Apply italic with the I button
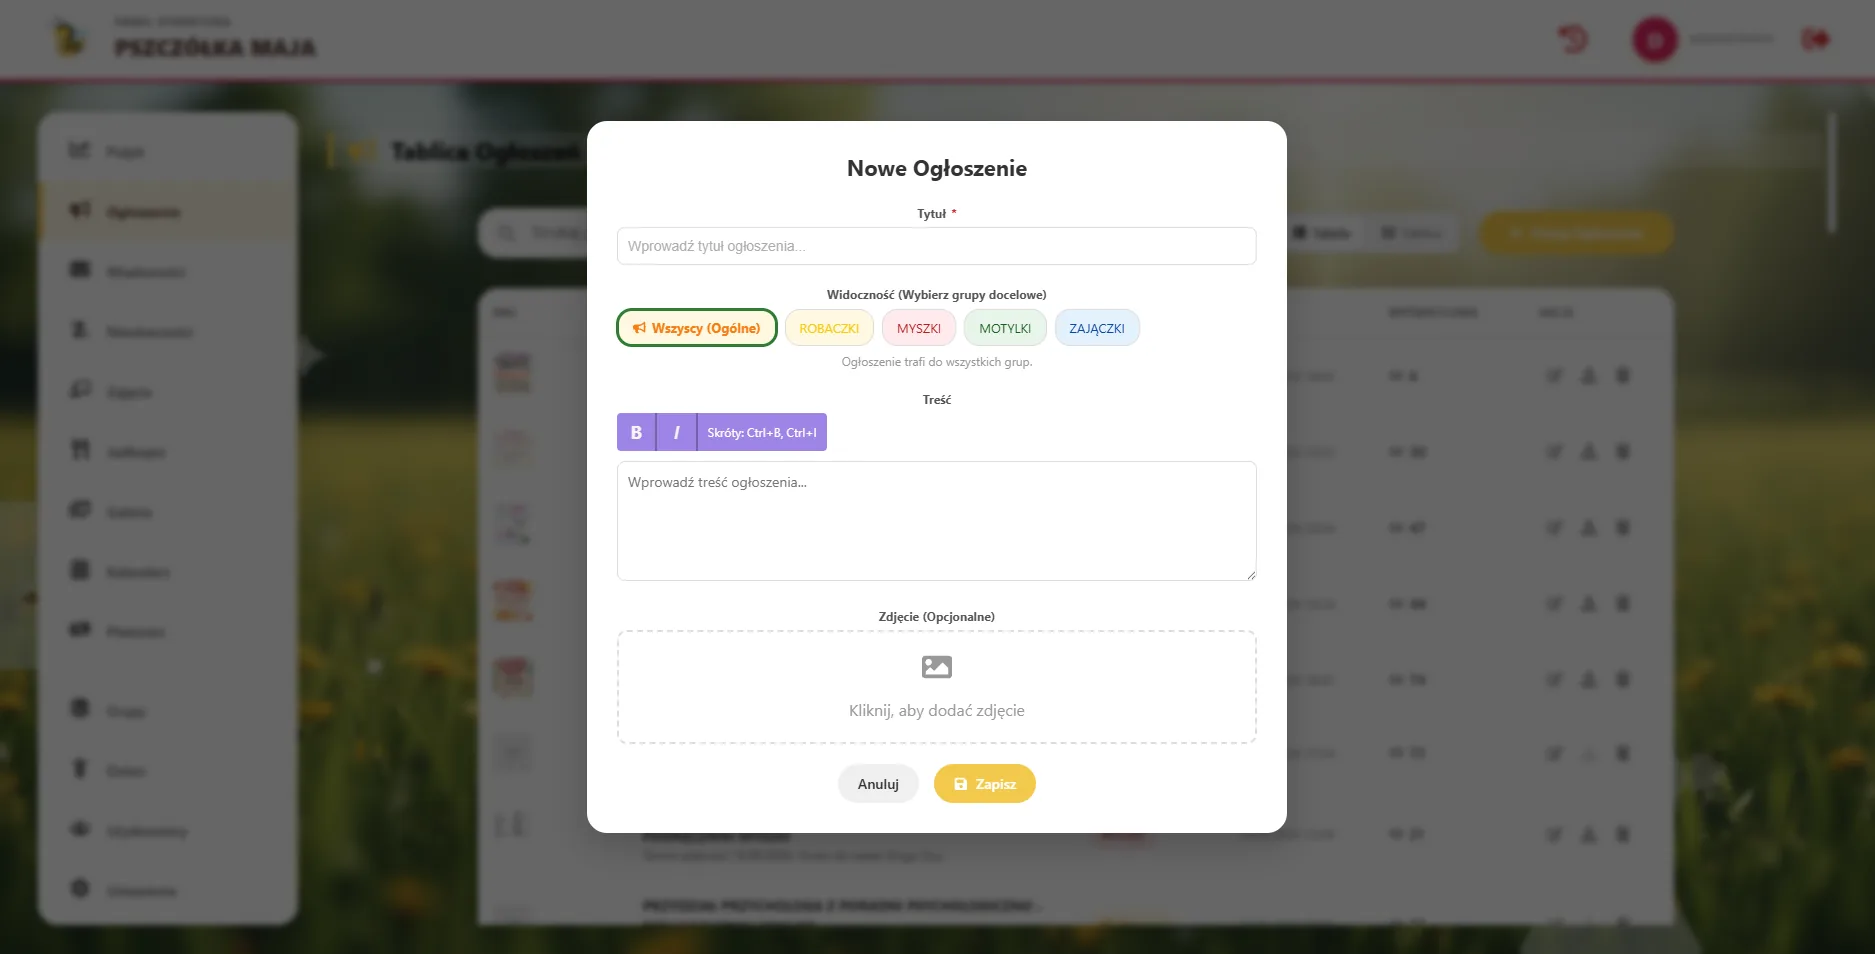Viewport: 1875px width, 954px height. point(677,432)
